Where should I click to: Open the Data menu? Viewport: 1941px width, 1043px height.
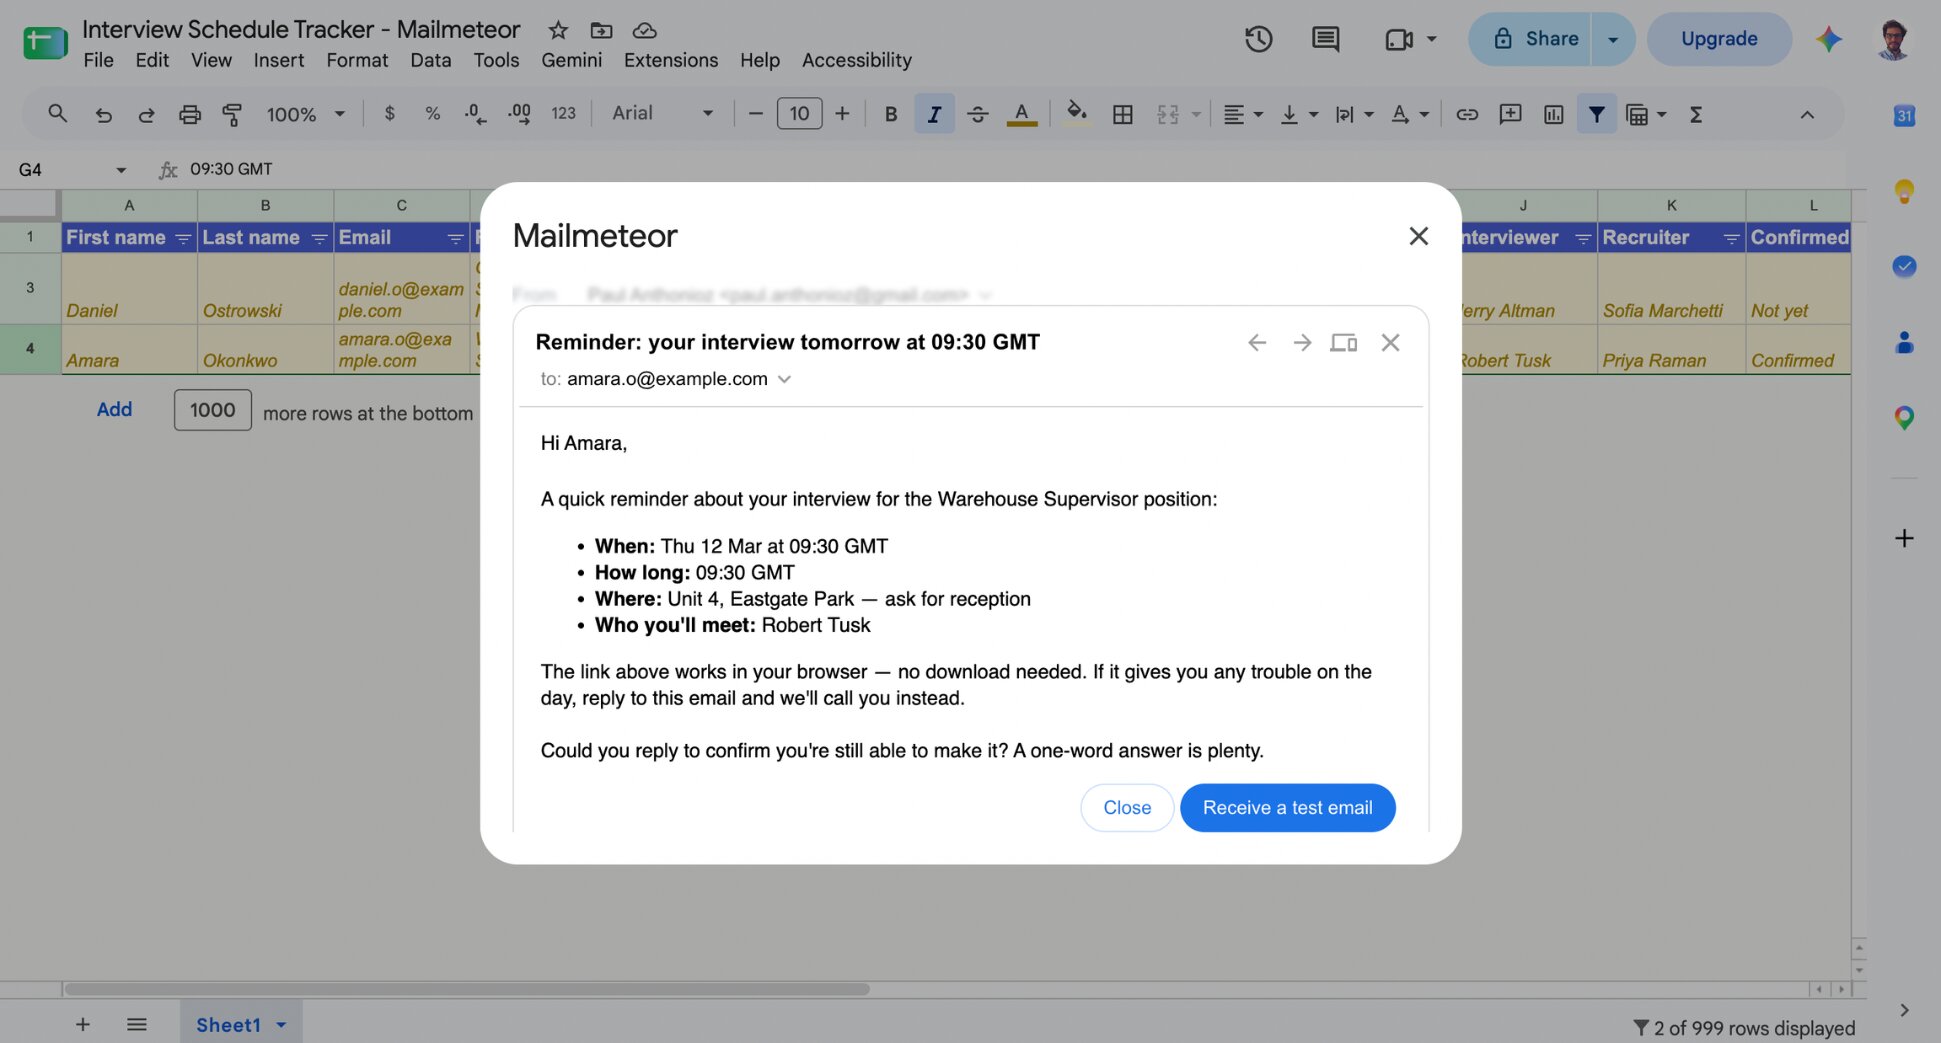click(x=430, y=60)
